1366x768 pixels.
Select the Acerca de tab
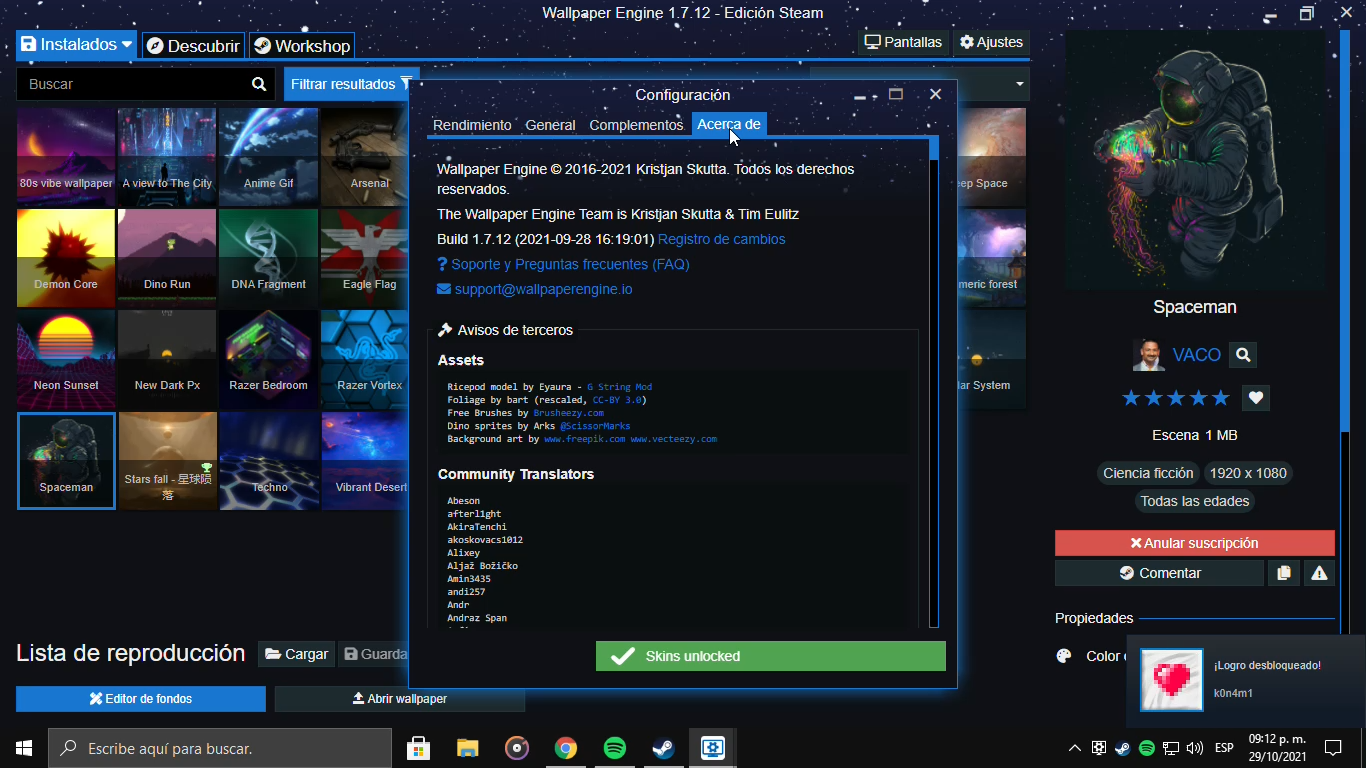(729, 124)
